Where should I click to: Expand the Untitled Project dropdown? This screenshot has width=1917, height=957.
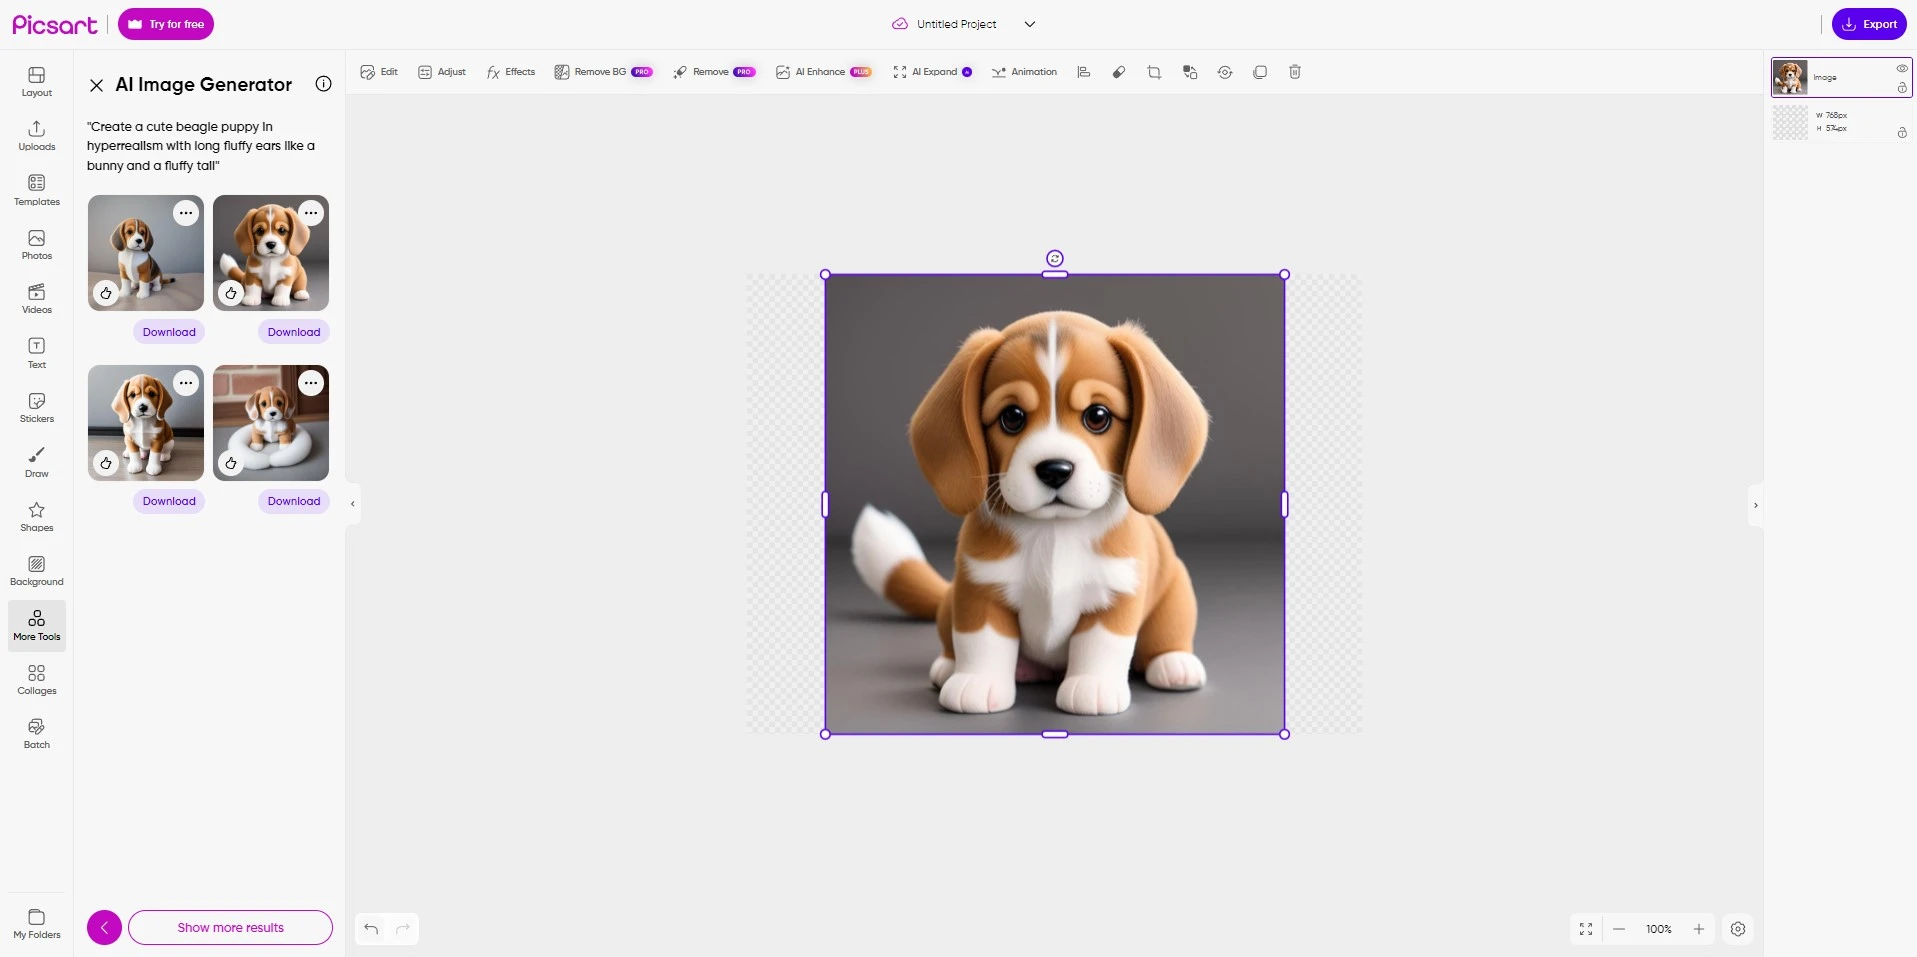1030,24
